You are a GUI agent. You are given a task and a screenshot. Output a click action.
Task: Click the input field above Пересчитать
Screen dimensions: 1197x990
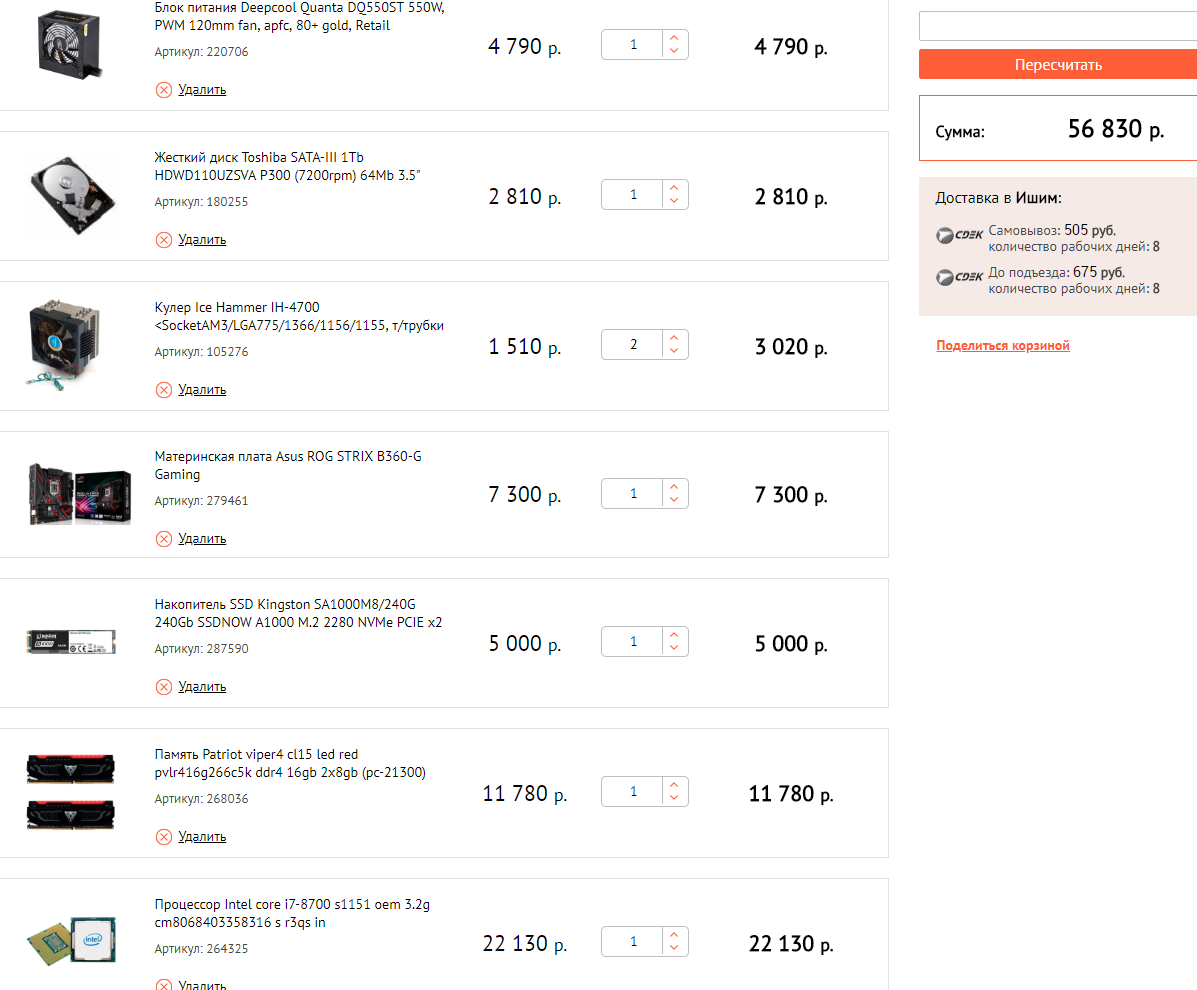pyautogui.click(x=1057, y=26)
